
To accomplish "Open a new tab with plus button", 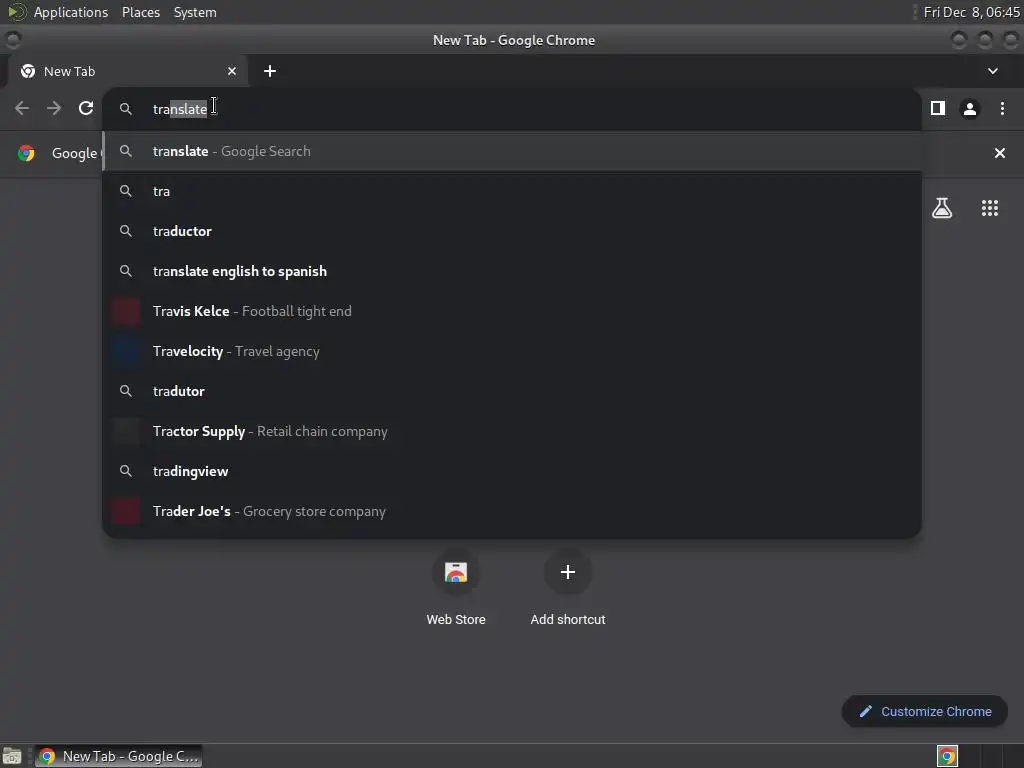I will click(x=270, y=71).
